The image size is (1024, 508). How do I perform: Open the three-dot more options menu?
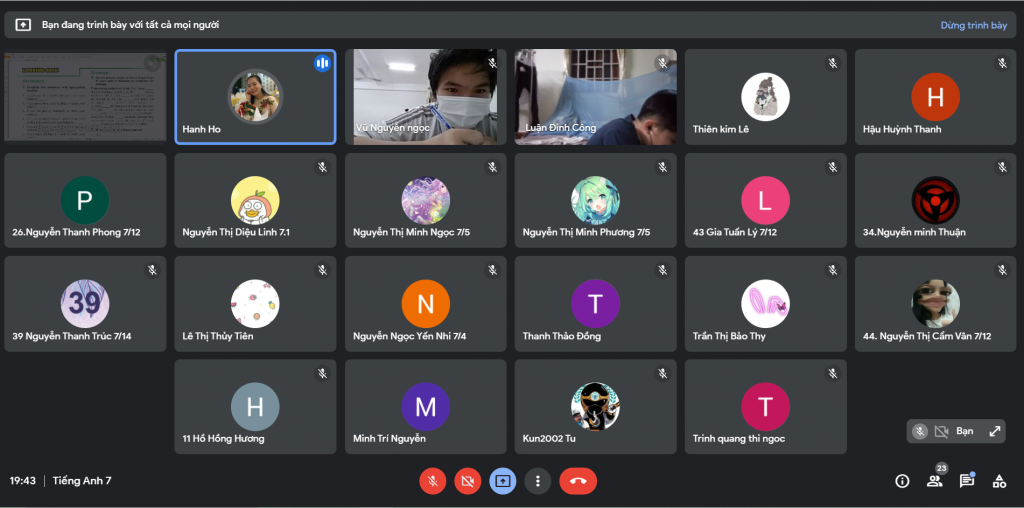coord(538,481)
